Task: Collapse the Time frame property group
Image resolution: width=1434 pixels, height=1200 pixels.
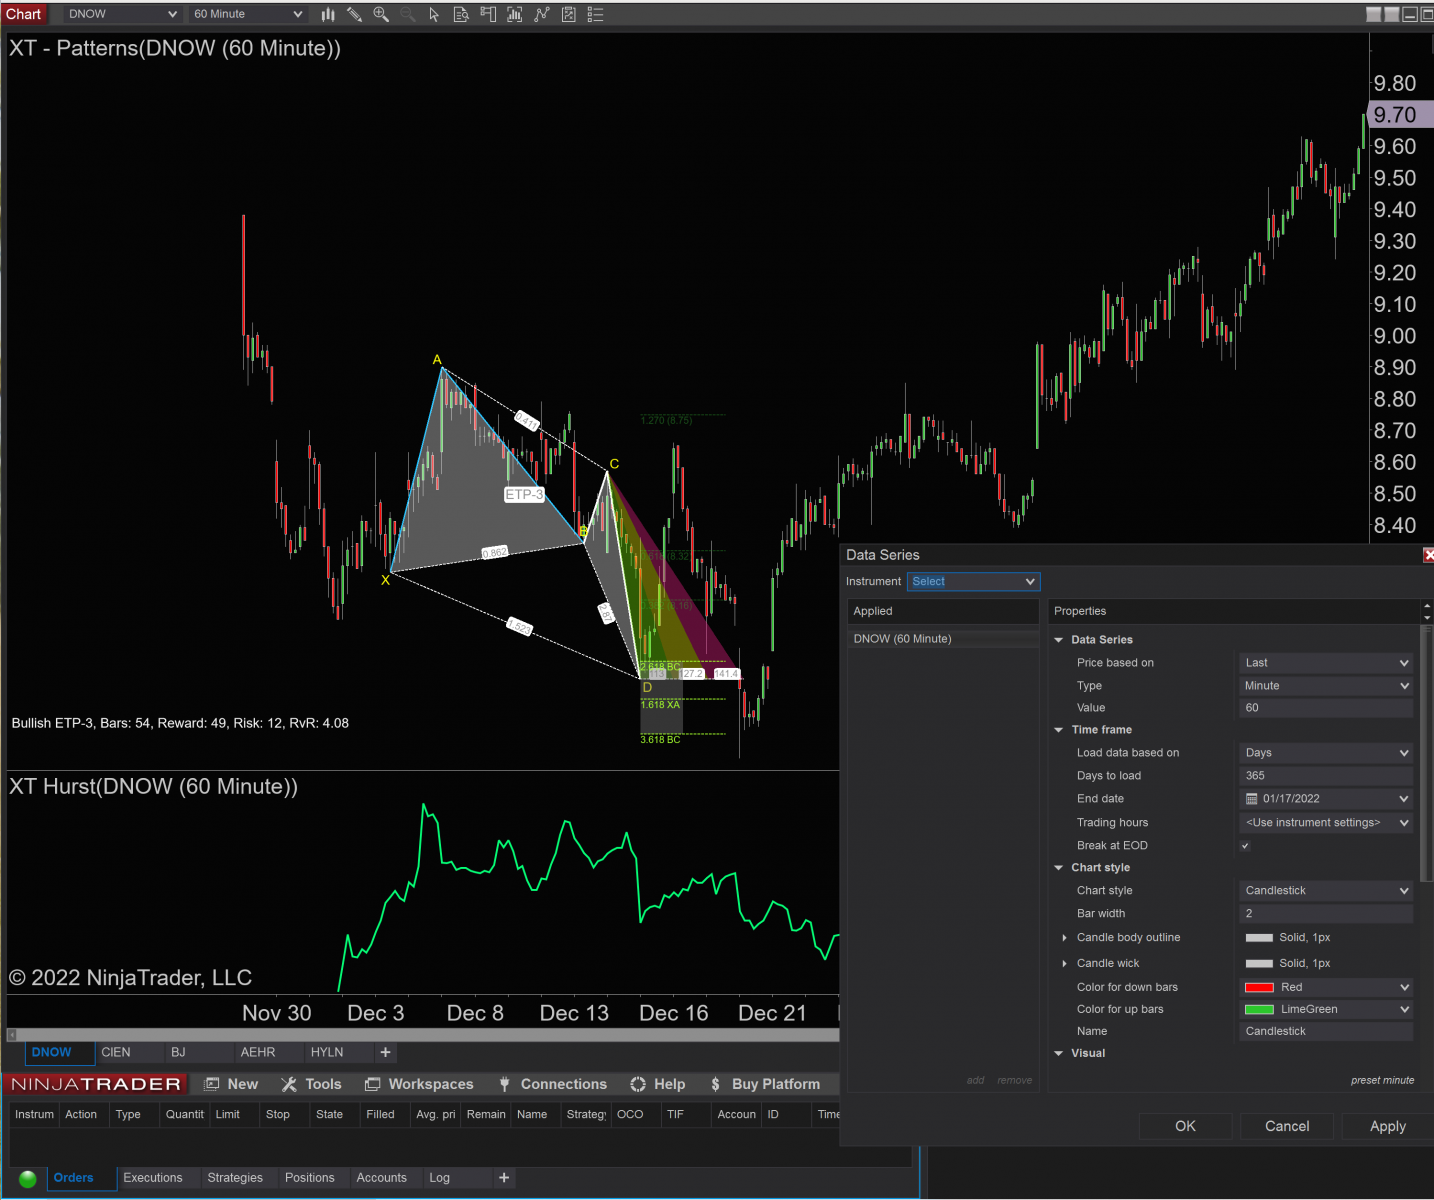Action: (1059, 730)
